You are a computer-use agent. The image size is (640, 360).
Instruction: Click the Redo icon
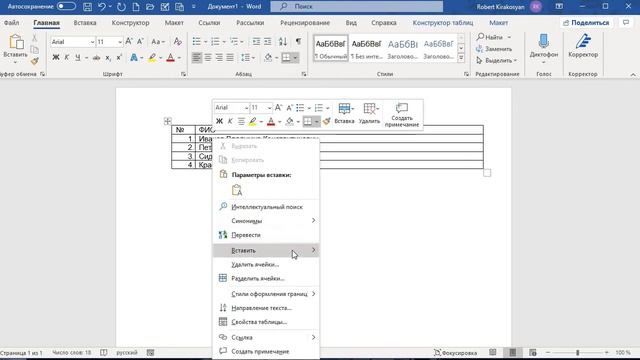121,7
